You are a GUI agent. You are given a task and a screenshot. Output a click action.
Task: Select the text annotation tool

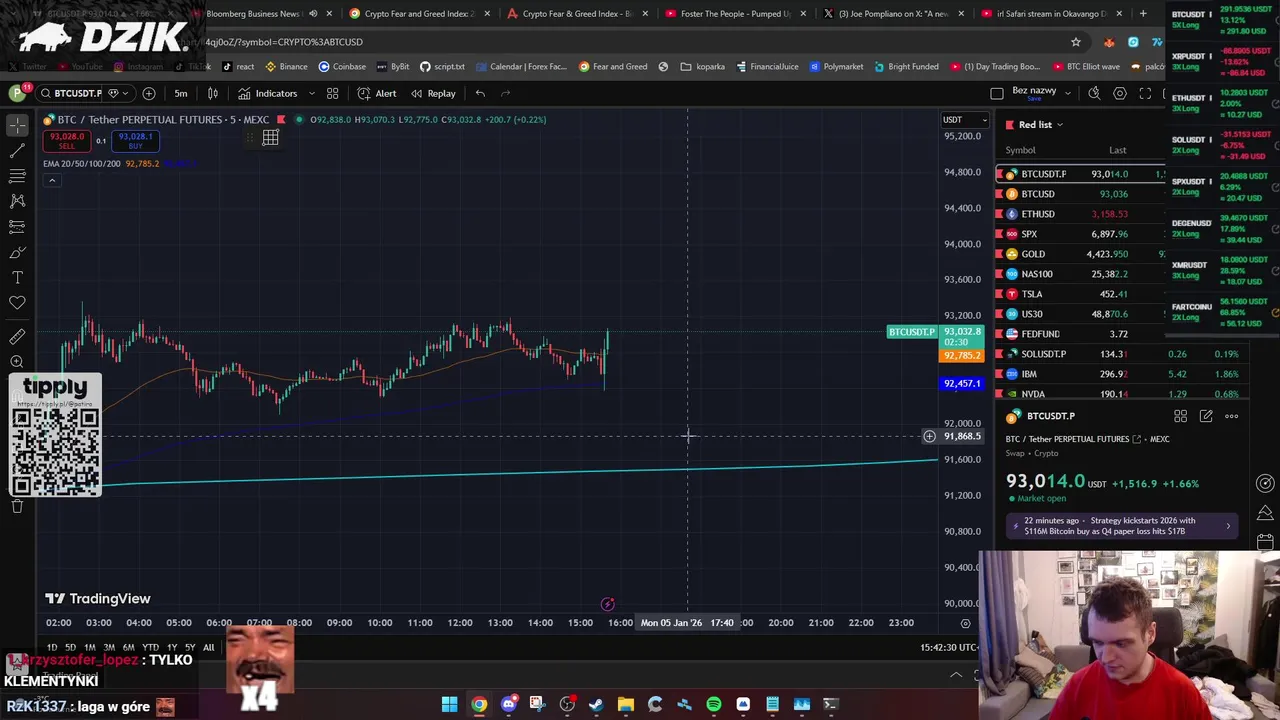(x=17, y=277)
